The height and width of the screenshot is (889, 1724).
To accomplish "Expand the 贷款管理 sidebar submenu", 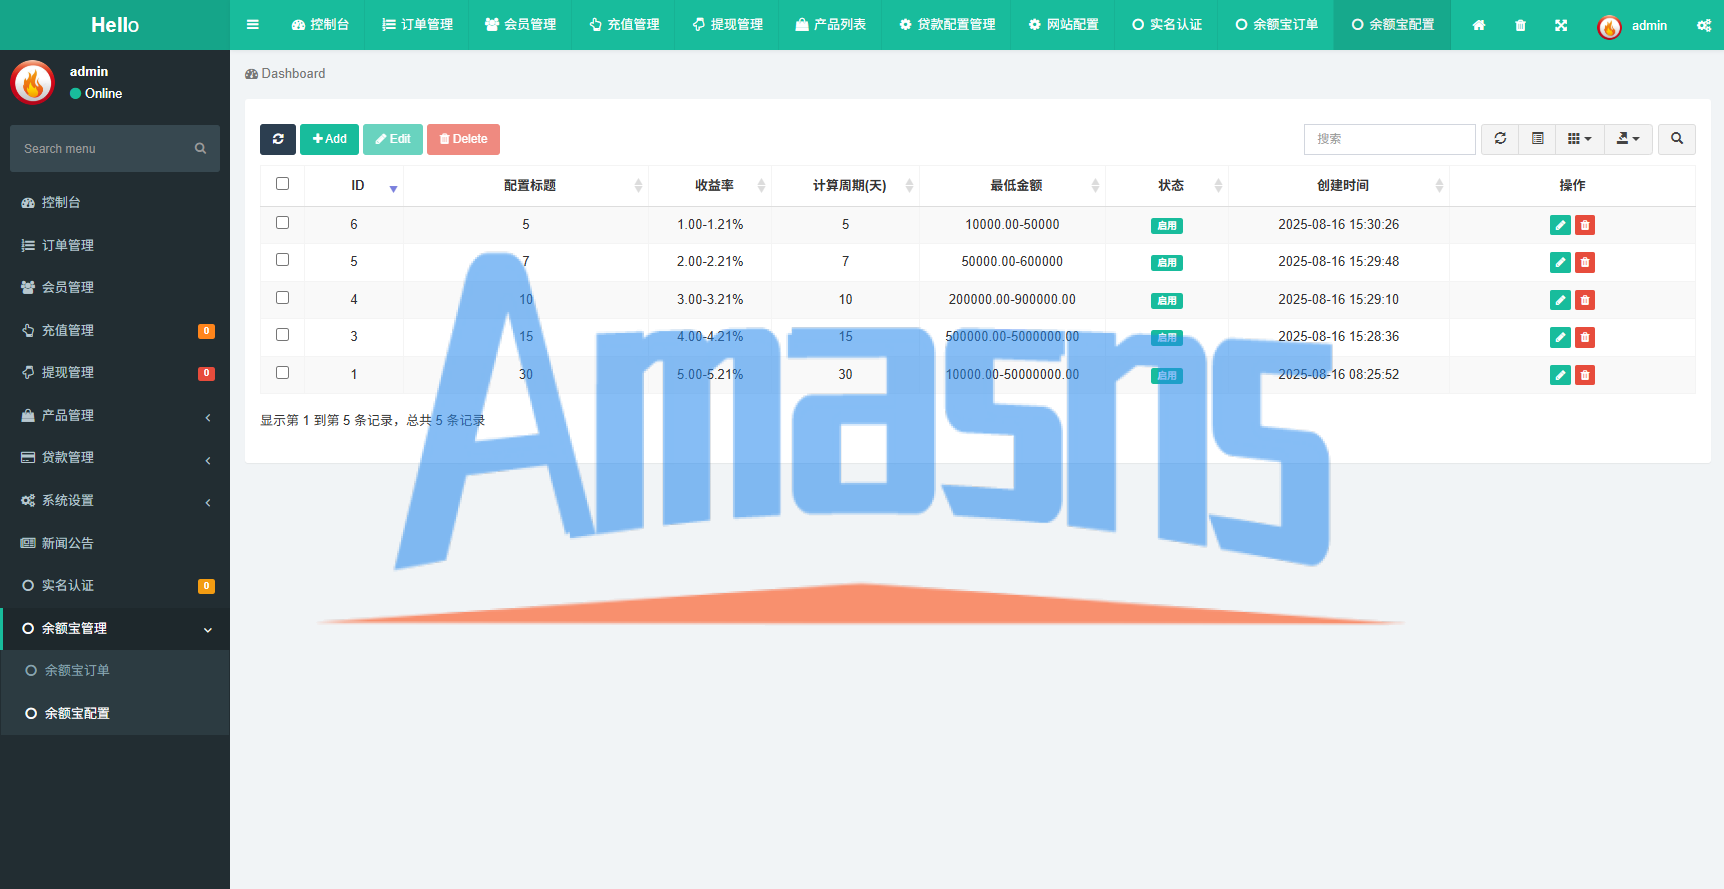I will click(x=115, y=458).
